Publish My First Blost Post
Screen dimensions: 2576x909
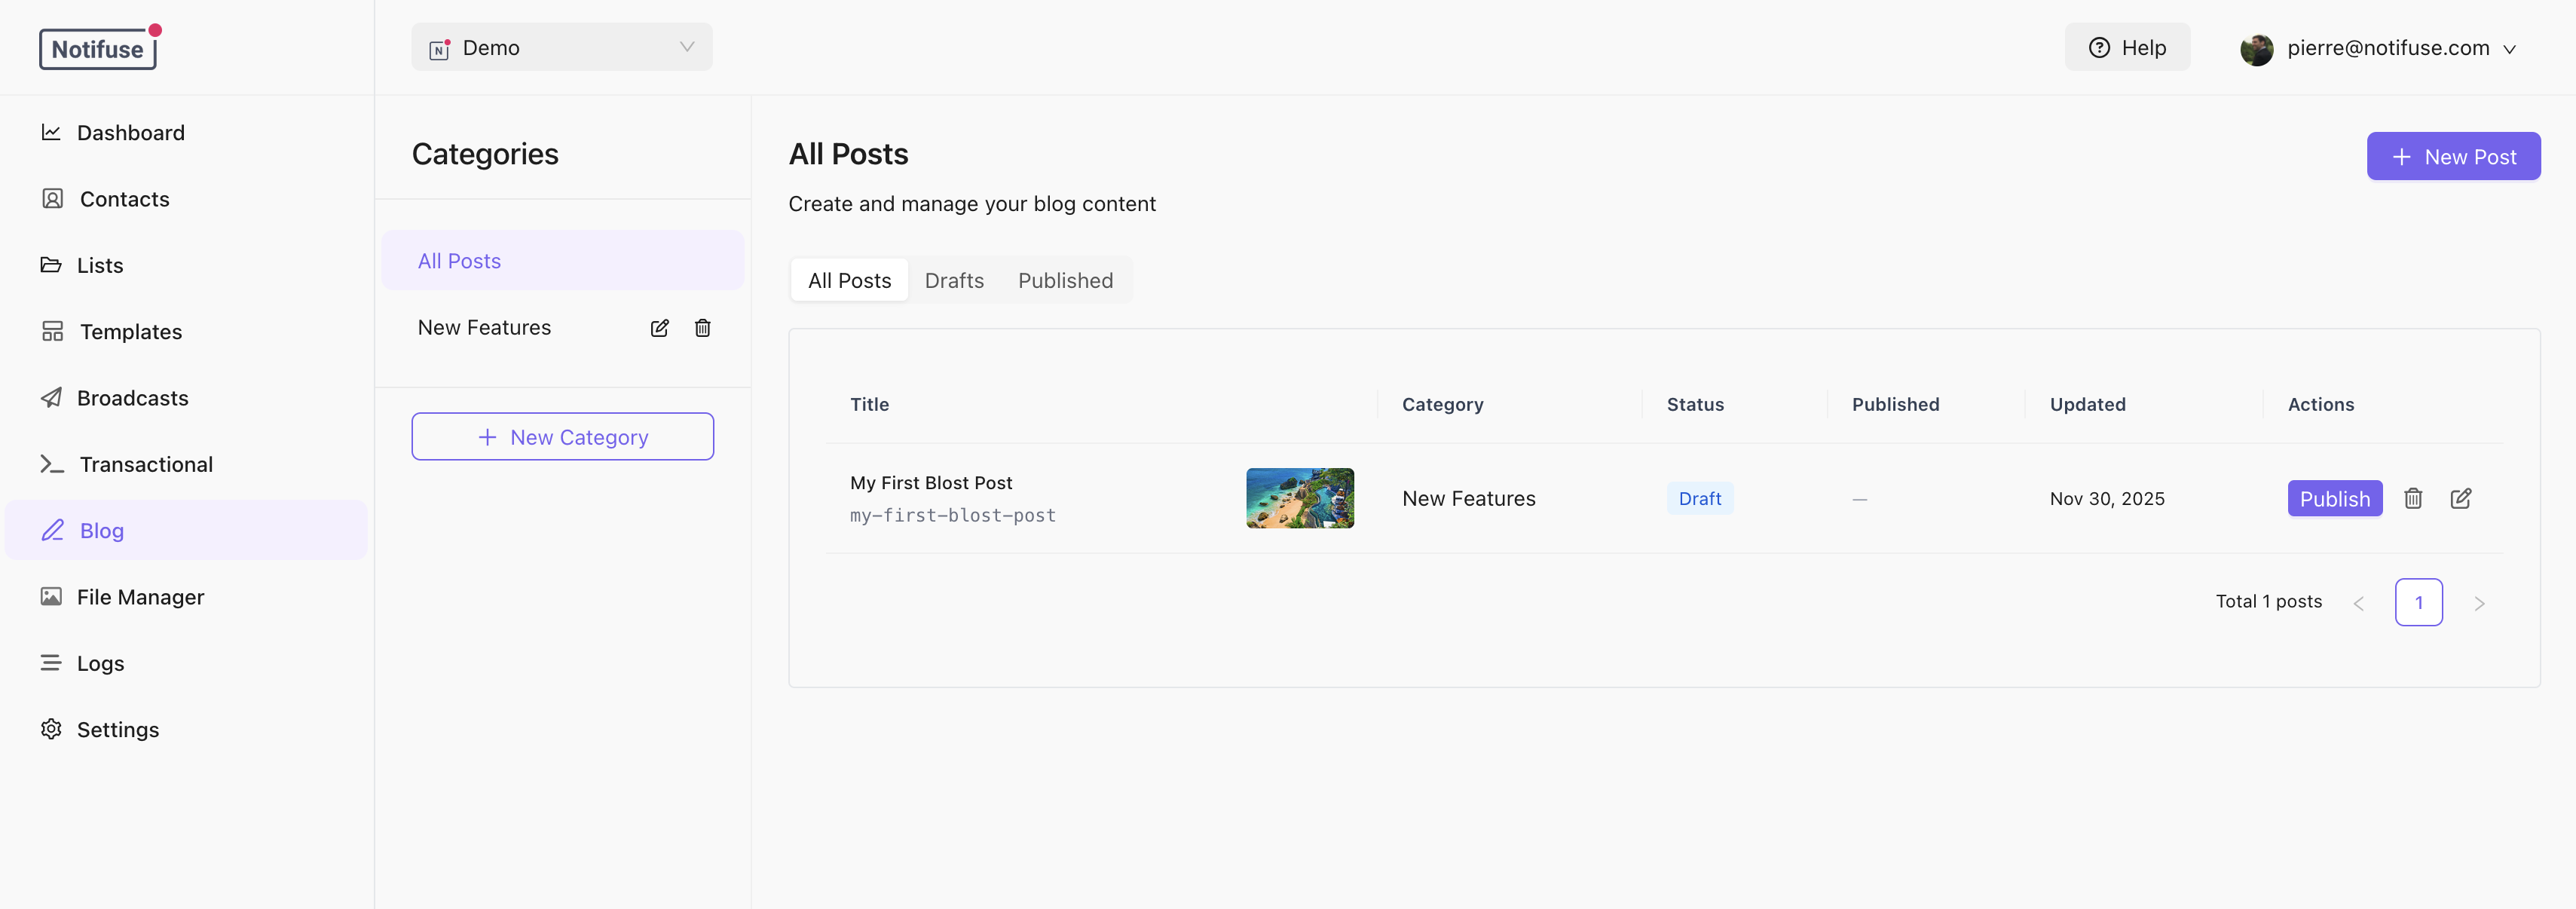pos(2335,498)
